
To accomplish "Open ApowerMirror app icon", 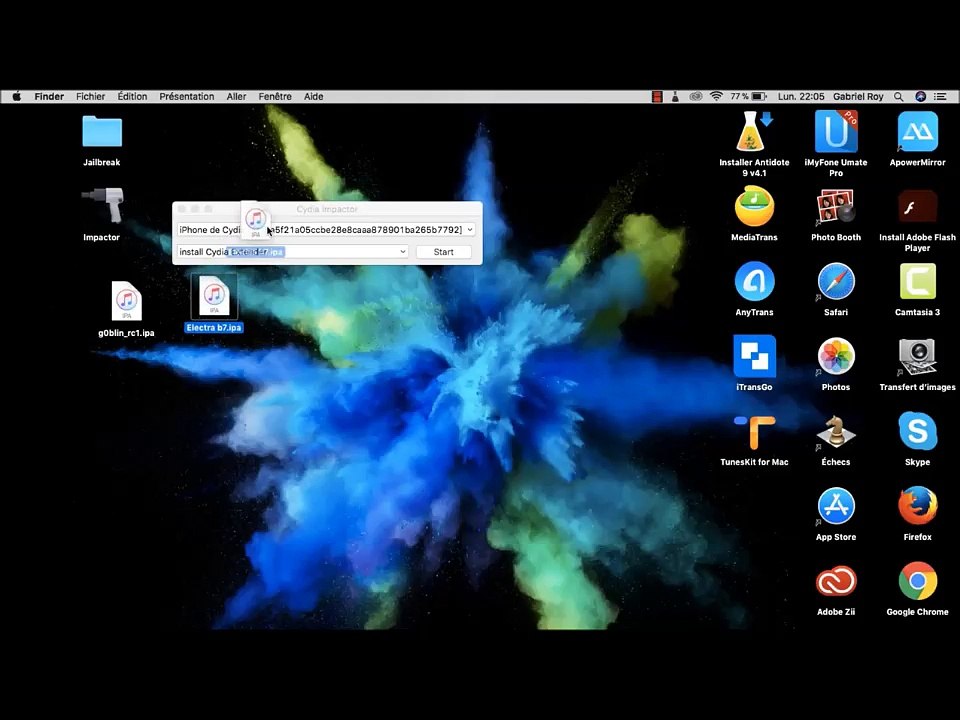I will [917, 131].
